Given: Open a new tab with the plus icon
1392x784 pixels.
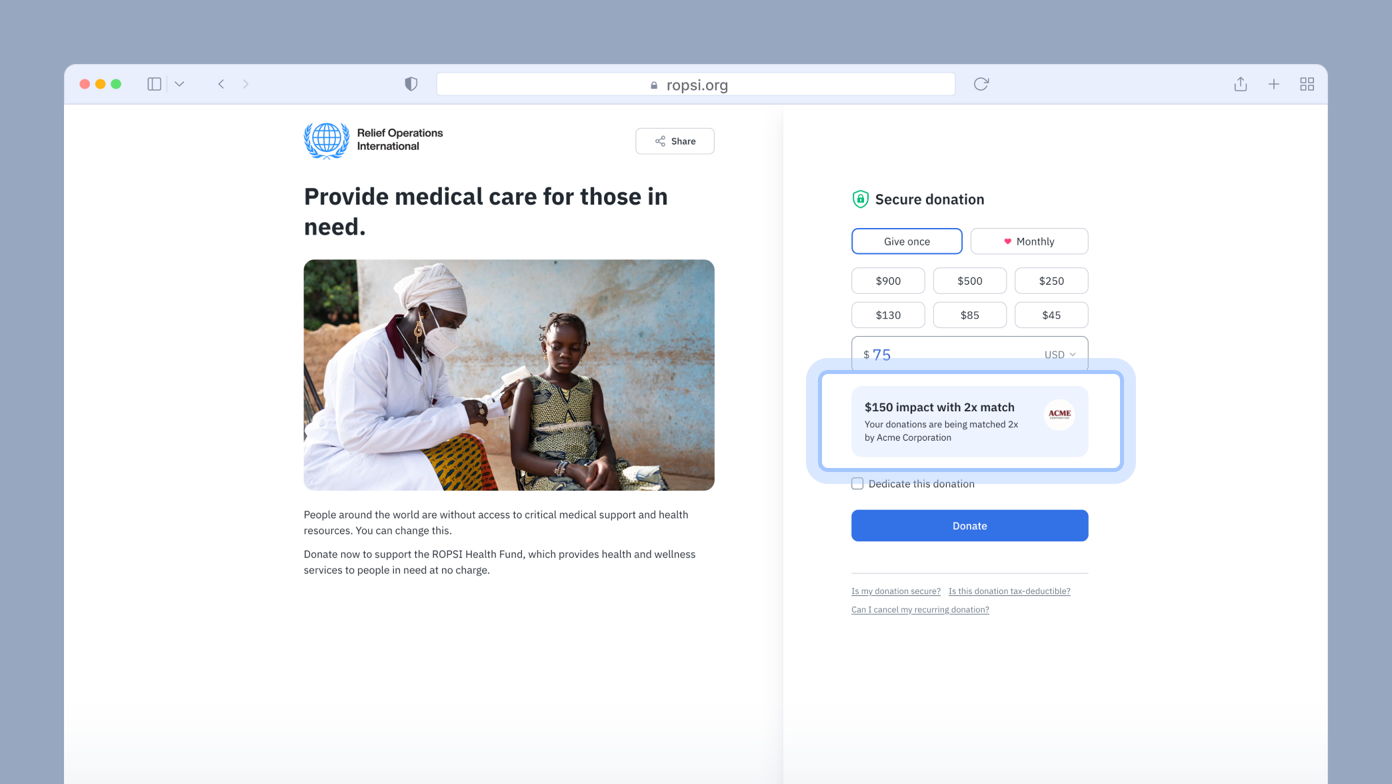Looking at the screenshot, I should pyautogui.click(x=1273, y=84).
